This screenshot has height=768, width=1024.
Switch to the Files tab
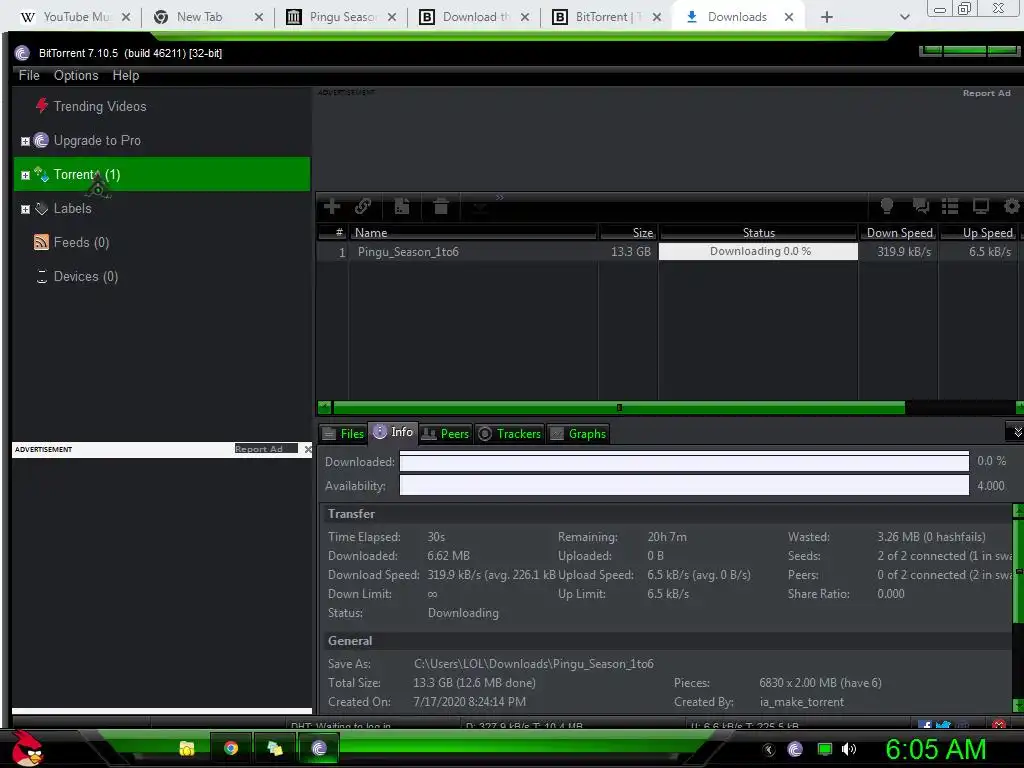click(x=344, y=434)
